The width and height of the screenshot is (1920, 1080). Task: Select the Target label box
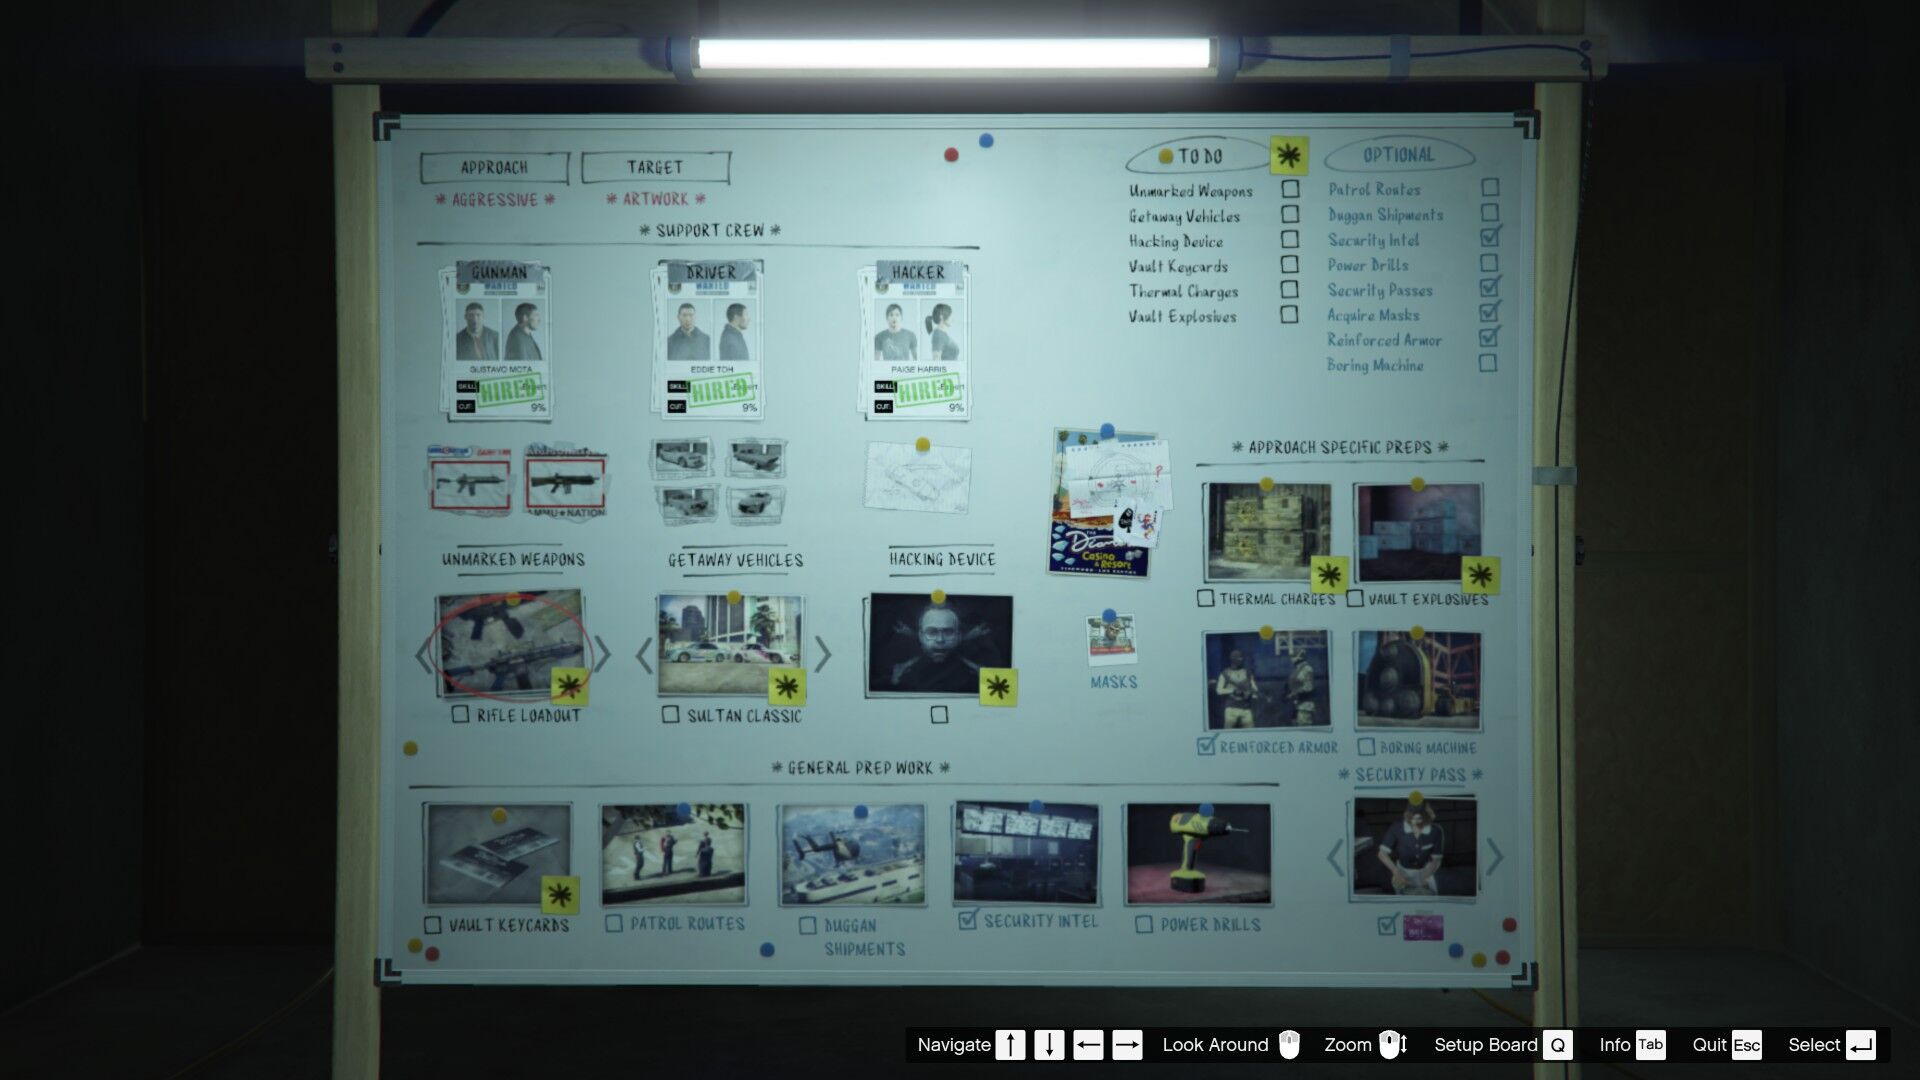tap(655, 167)
